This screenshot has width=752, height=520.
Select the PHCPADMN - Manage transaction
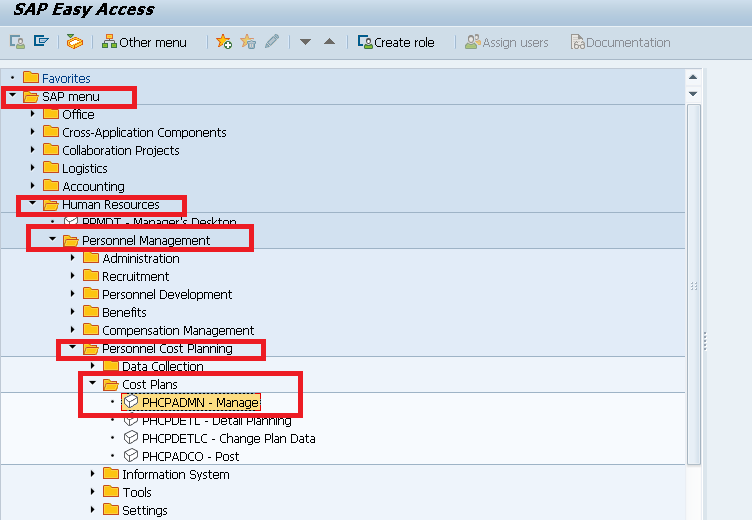[x=191, y=402]
